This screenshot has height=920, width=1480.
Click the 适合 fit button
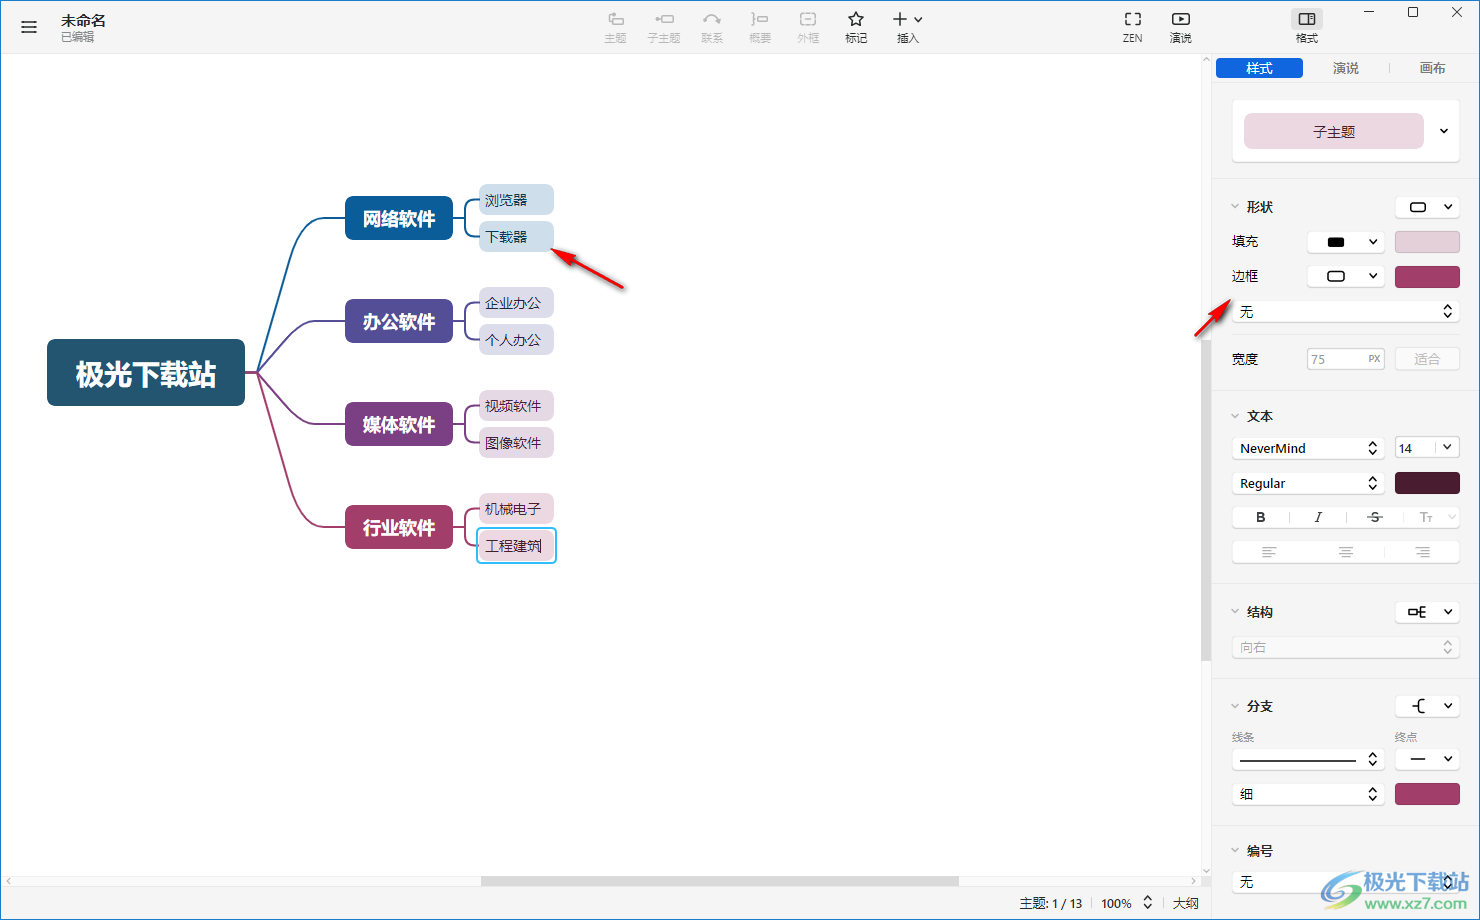coord(1427,359)
